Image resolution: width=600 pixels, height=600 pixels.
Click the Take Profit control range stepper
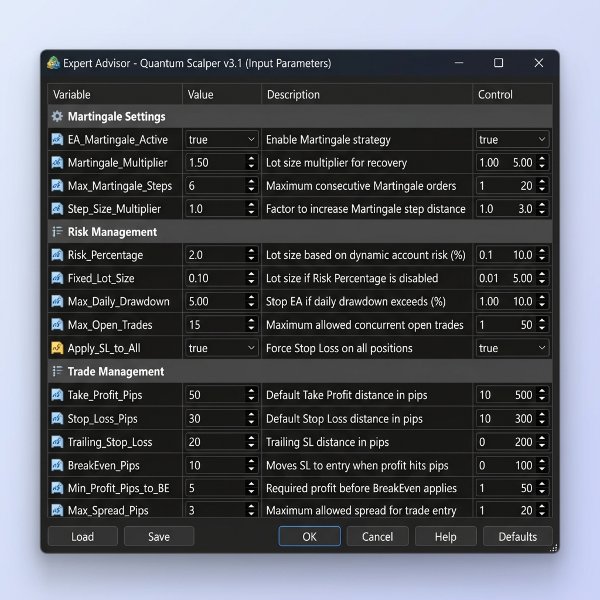coord(542,395)
